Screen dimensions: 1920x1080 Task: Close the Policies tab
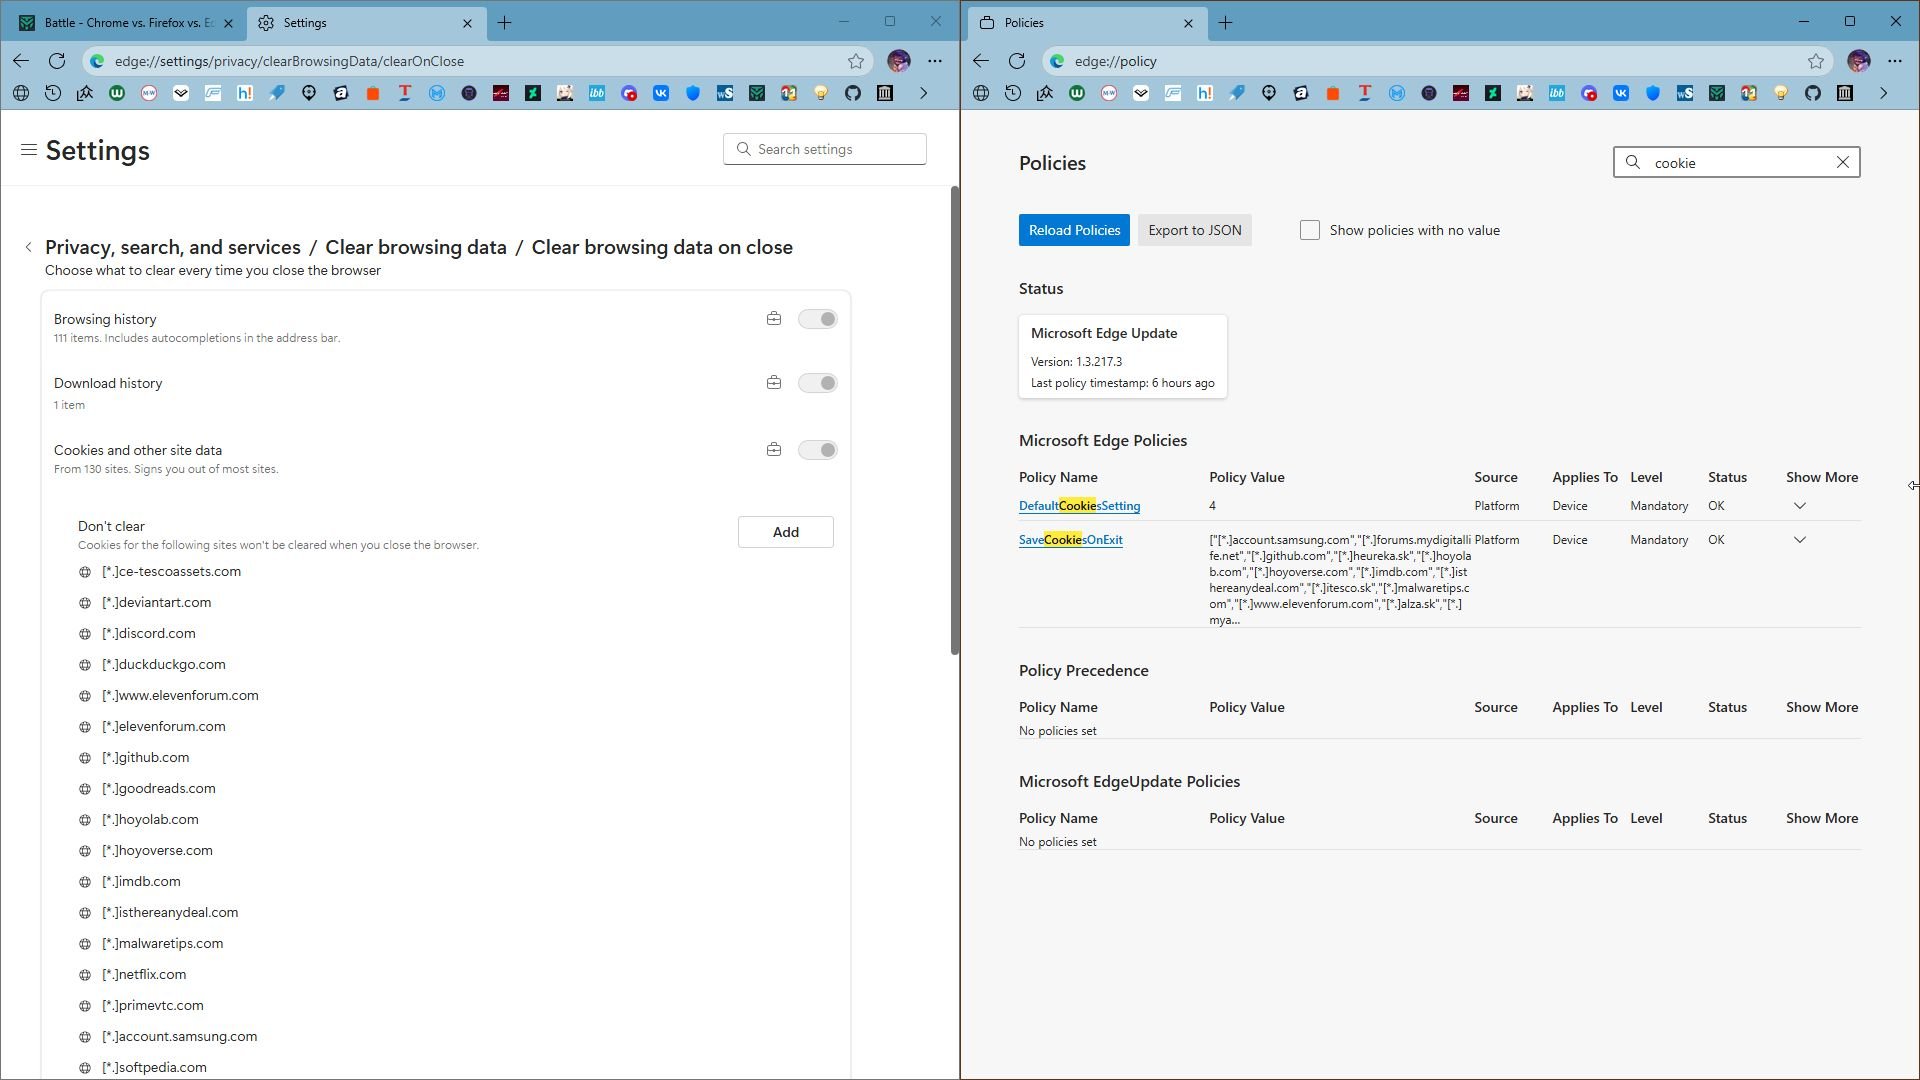(x=1188, y=22)
